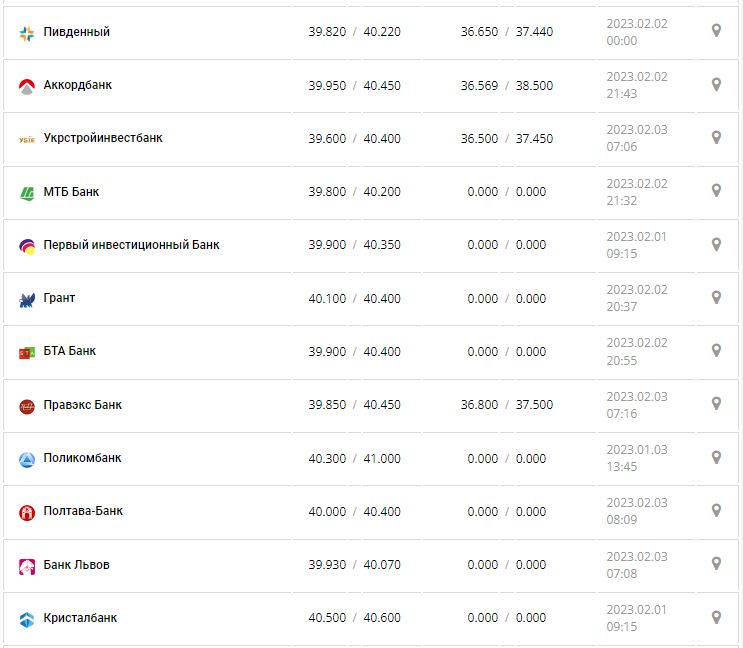Open location pin for Пивденный row
Screen dimensions: 743x648
pos(716,30)
